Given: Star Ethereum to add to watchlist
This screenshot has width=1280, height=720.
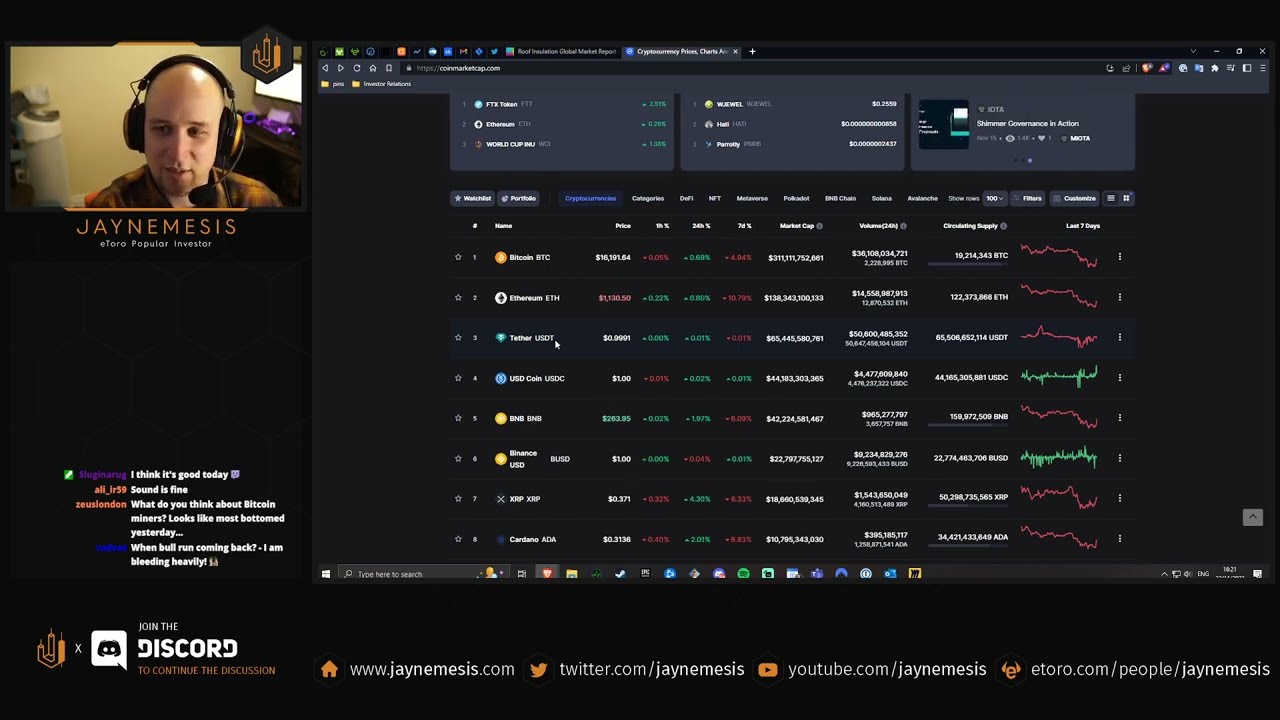Looking at the screenshot, I should coord(458,297).
